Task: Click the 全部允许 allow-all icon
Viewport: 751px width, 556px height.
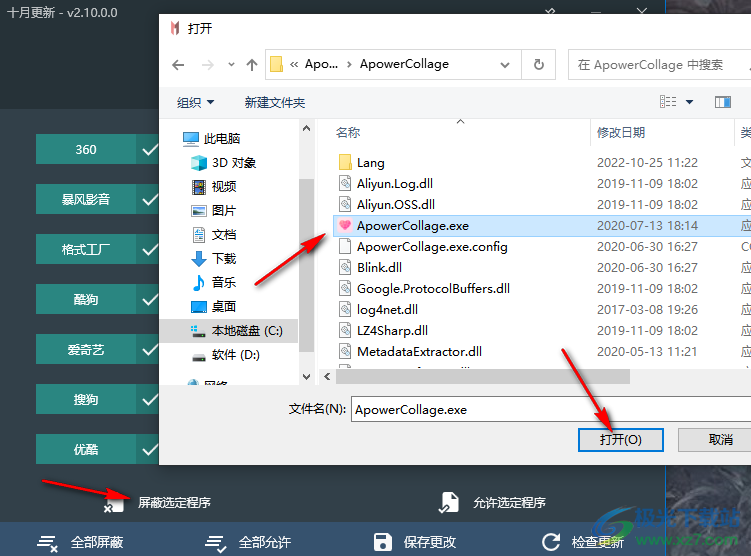Action: click(x=216, y=544)
